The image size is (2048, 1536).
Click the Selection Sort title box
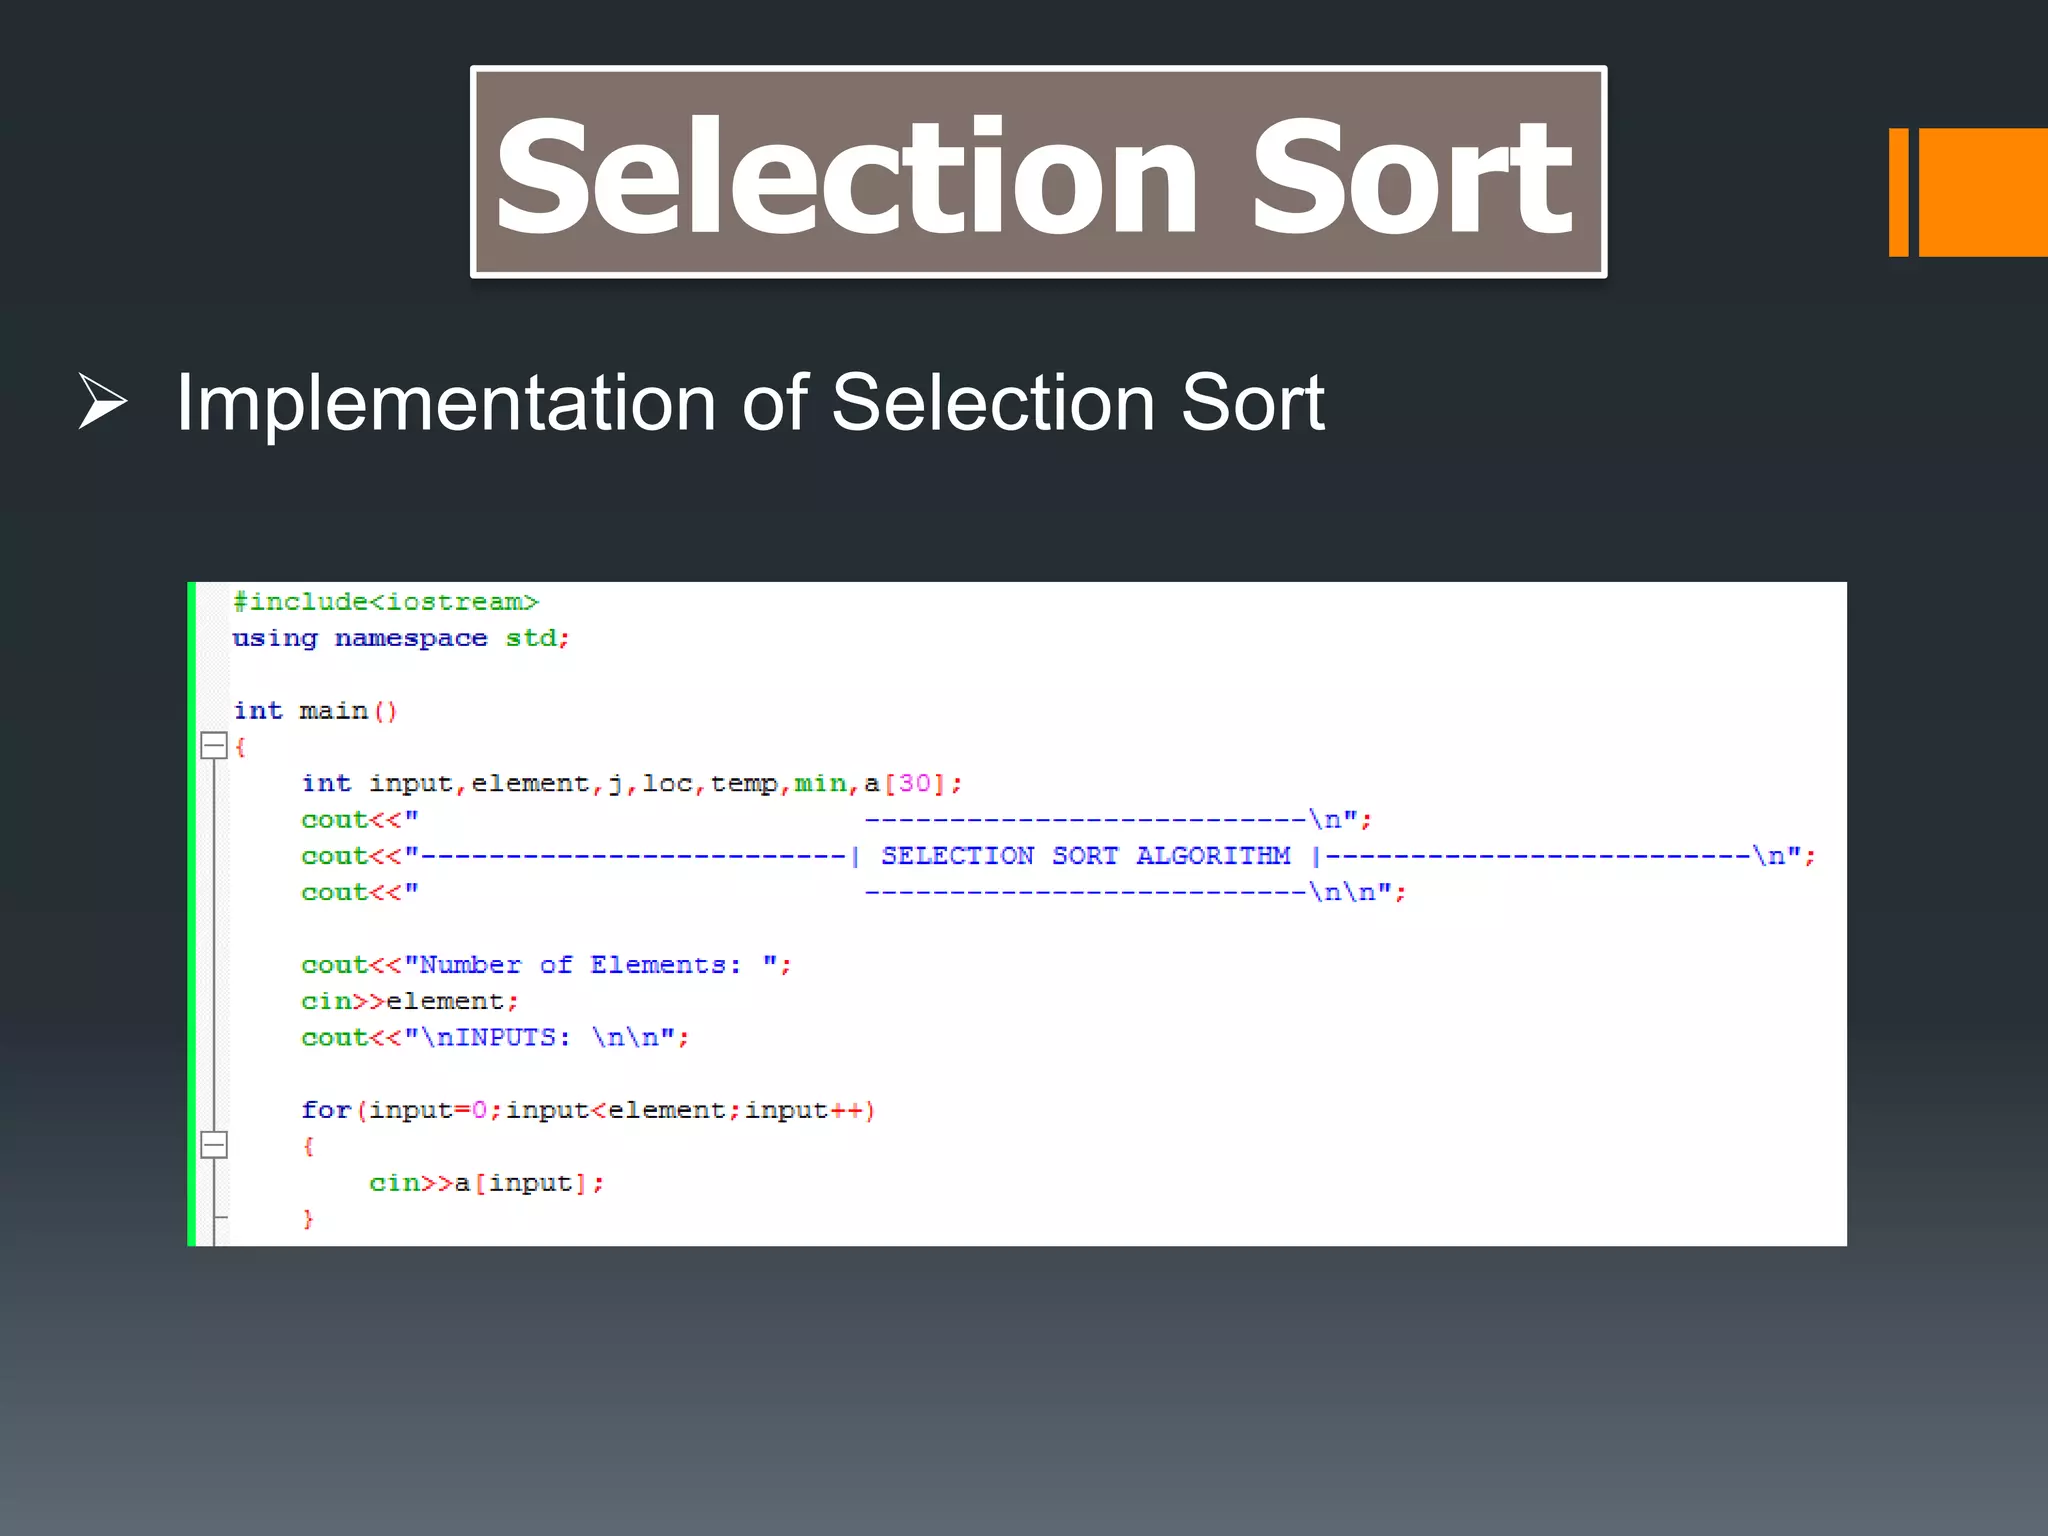pos(1038,172)
